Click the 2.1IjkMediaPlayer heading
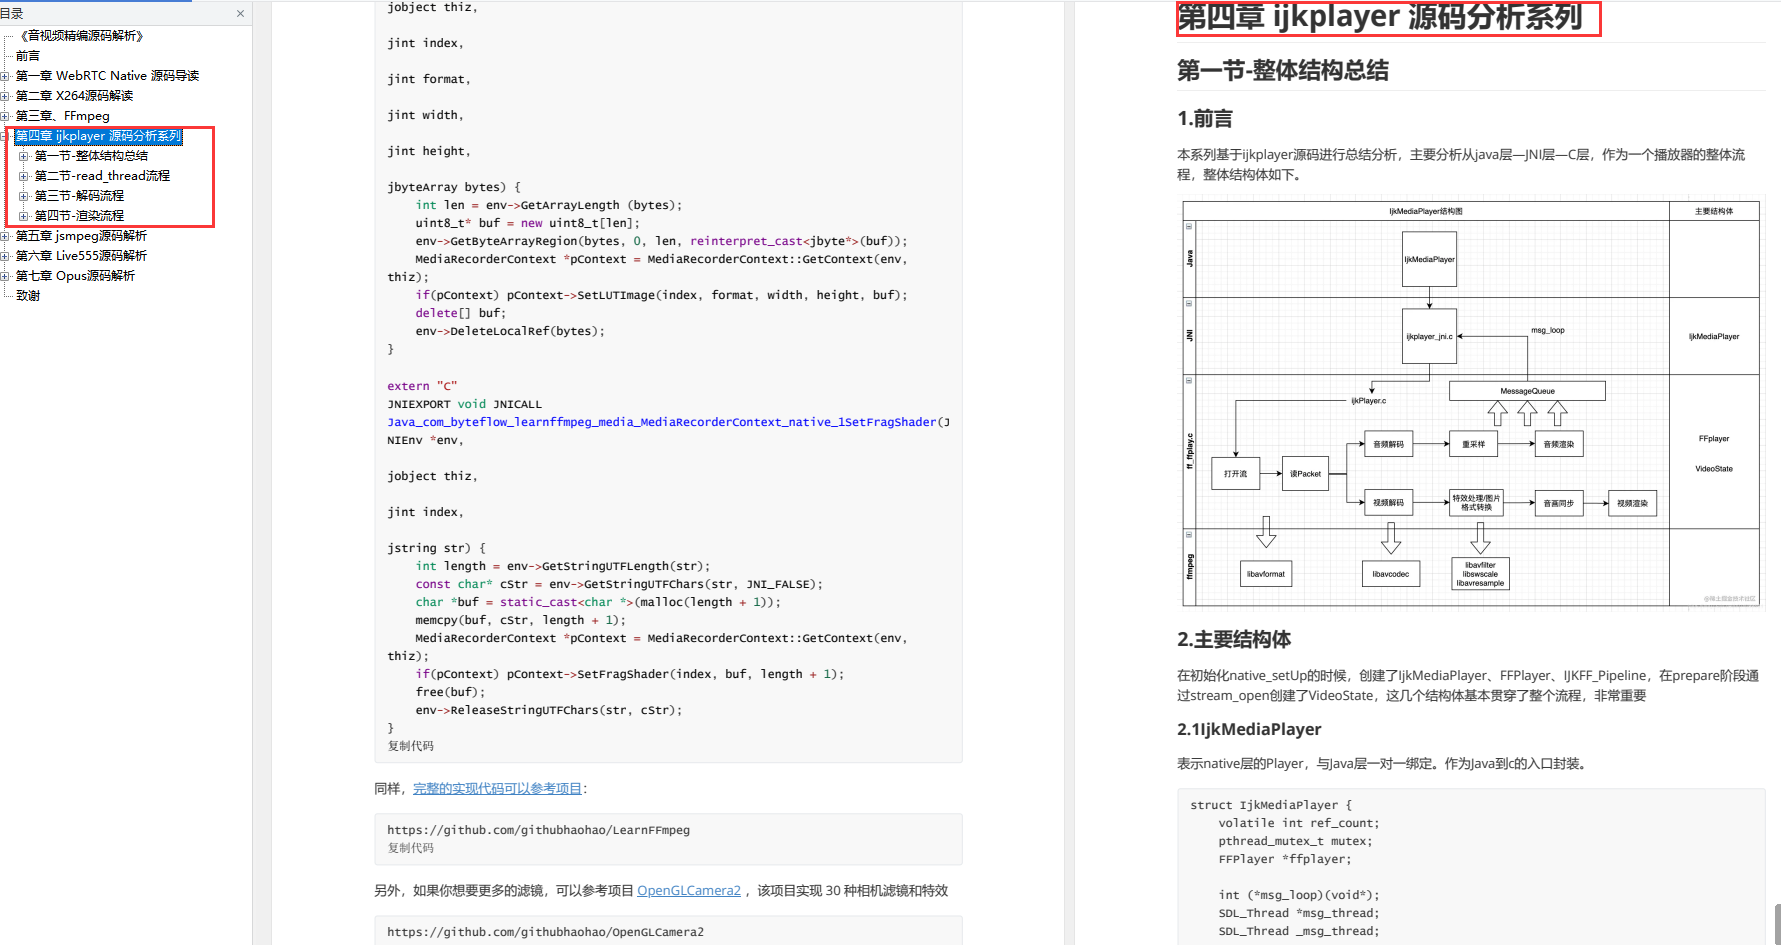 (x=1249, y=730)
